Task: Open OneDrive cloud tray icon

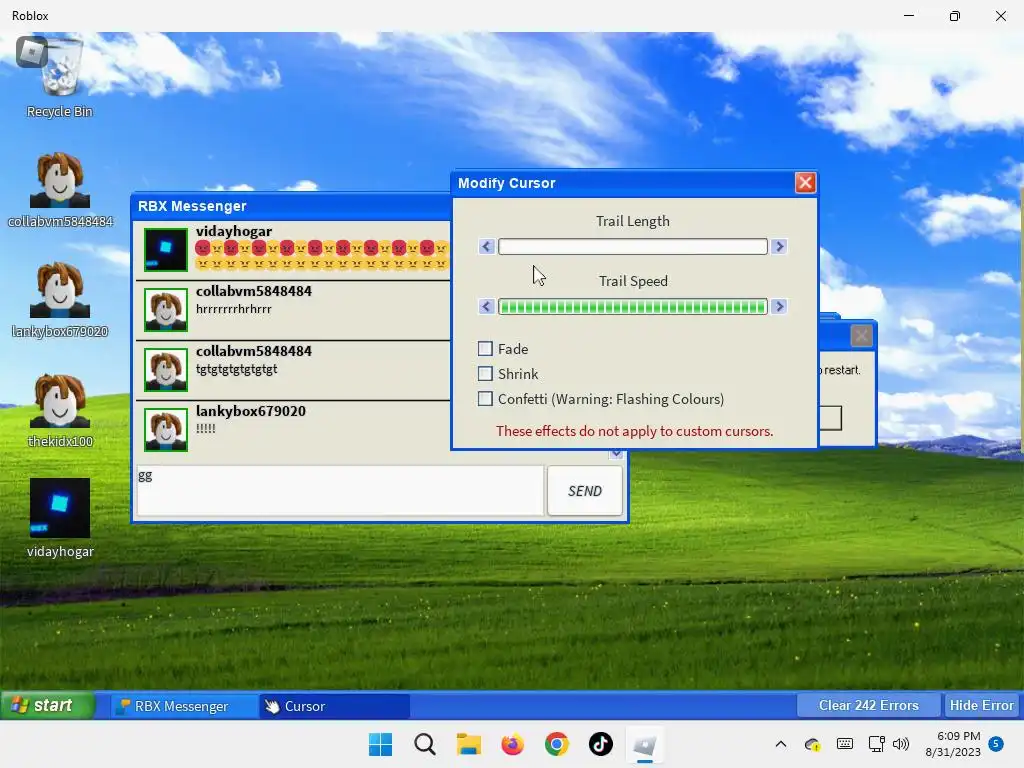Action: pos(812,744)
